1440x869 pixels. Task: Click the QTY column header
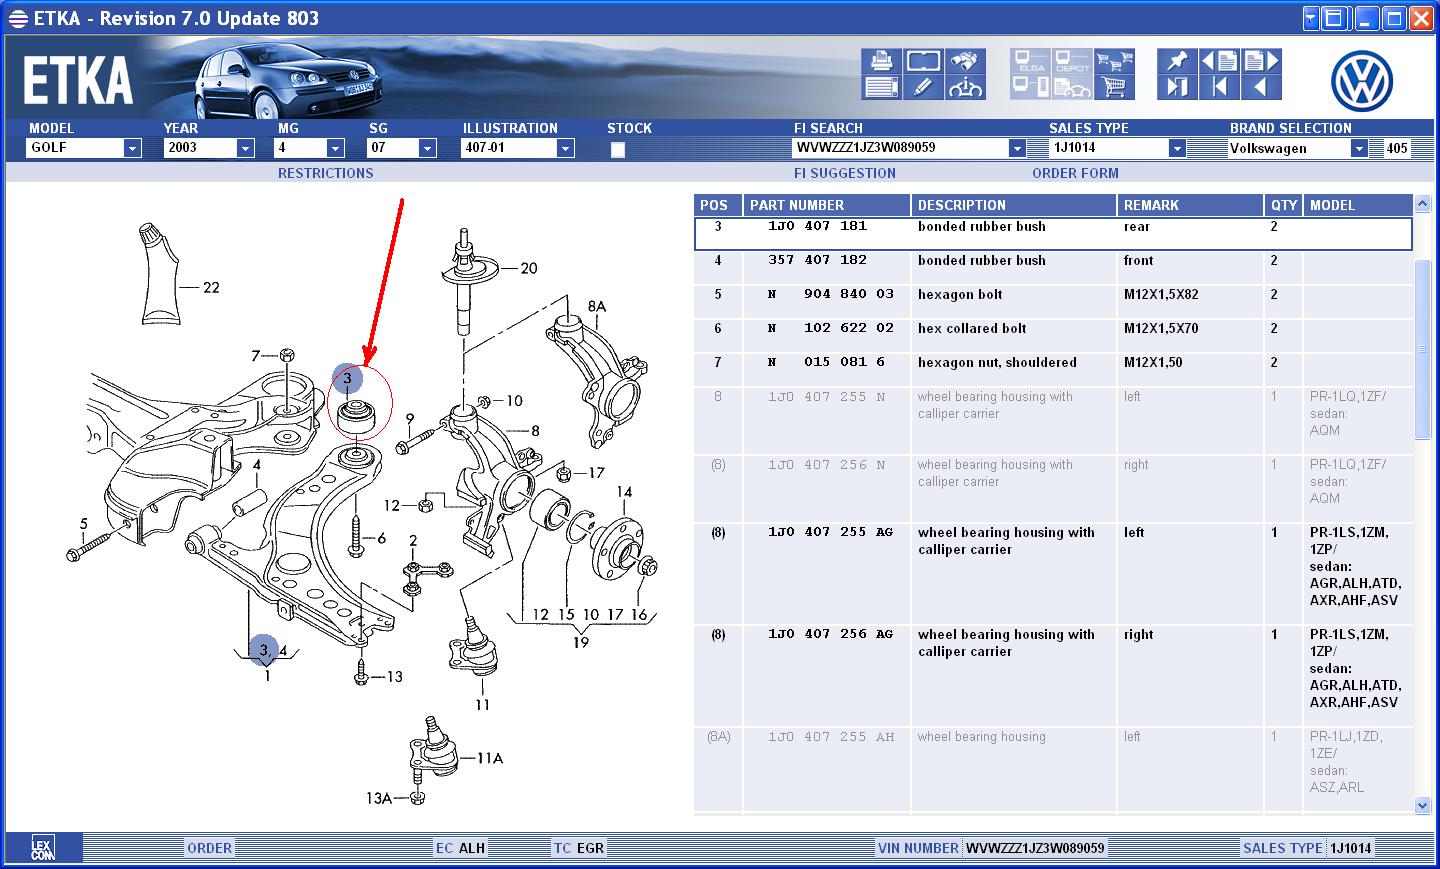1284,205
